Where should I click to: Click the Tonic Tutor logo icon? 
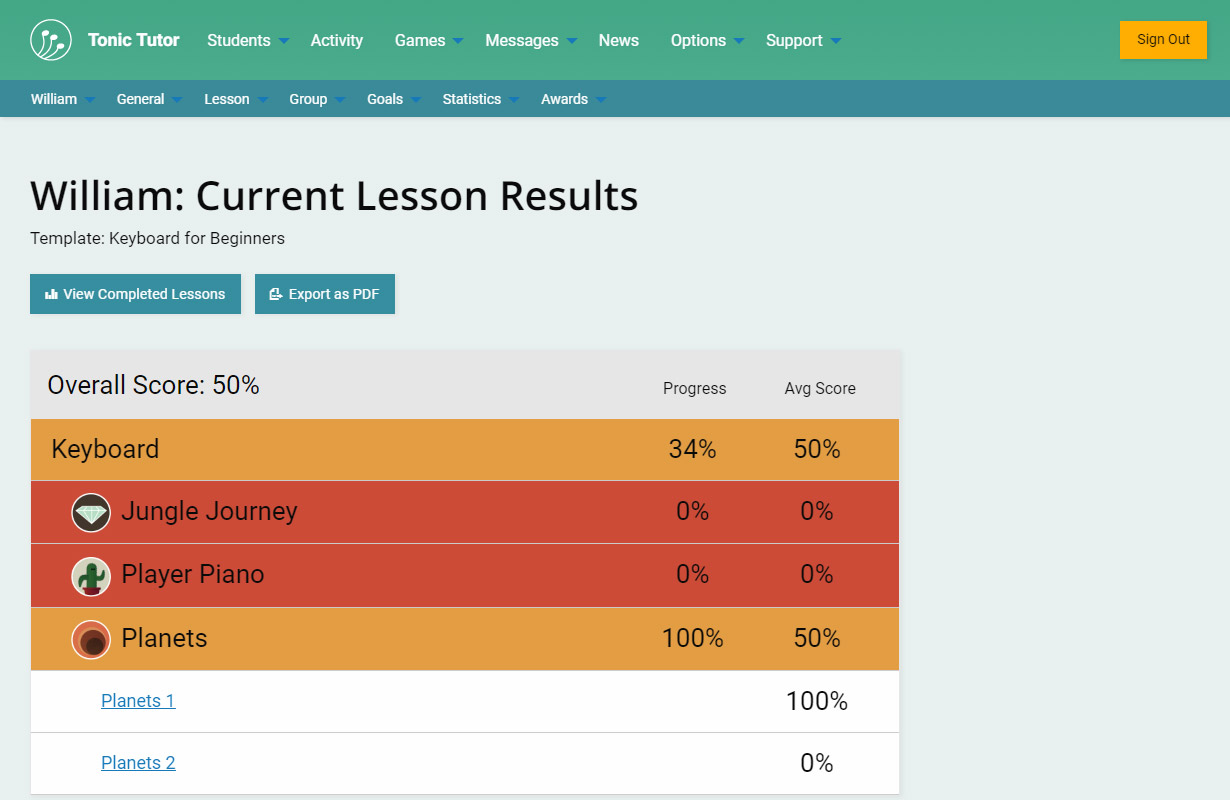pyautogui.click(x=51, y=40)
